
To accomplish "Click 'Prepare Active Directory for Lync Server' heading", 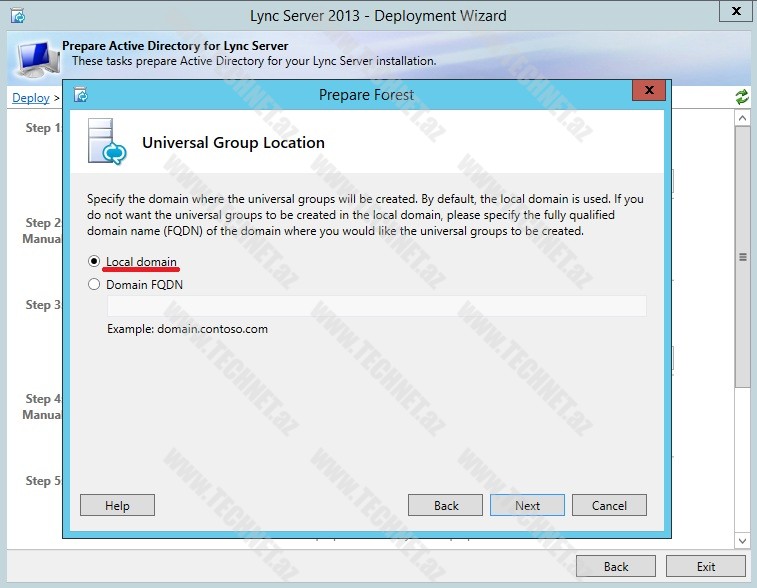I will point(175,46).
